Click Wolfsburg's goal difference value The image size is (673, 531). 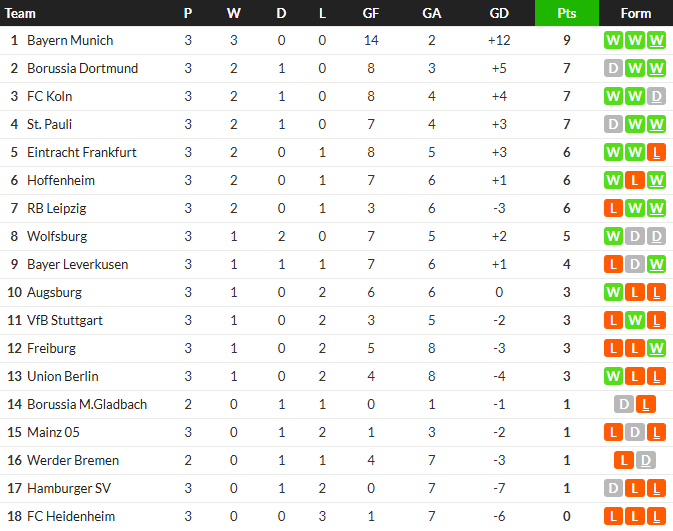pos(499,237)
